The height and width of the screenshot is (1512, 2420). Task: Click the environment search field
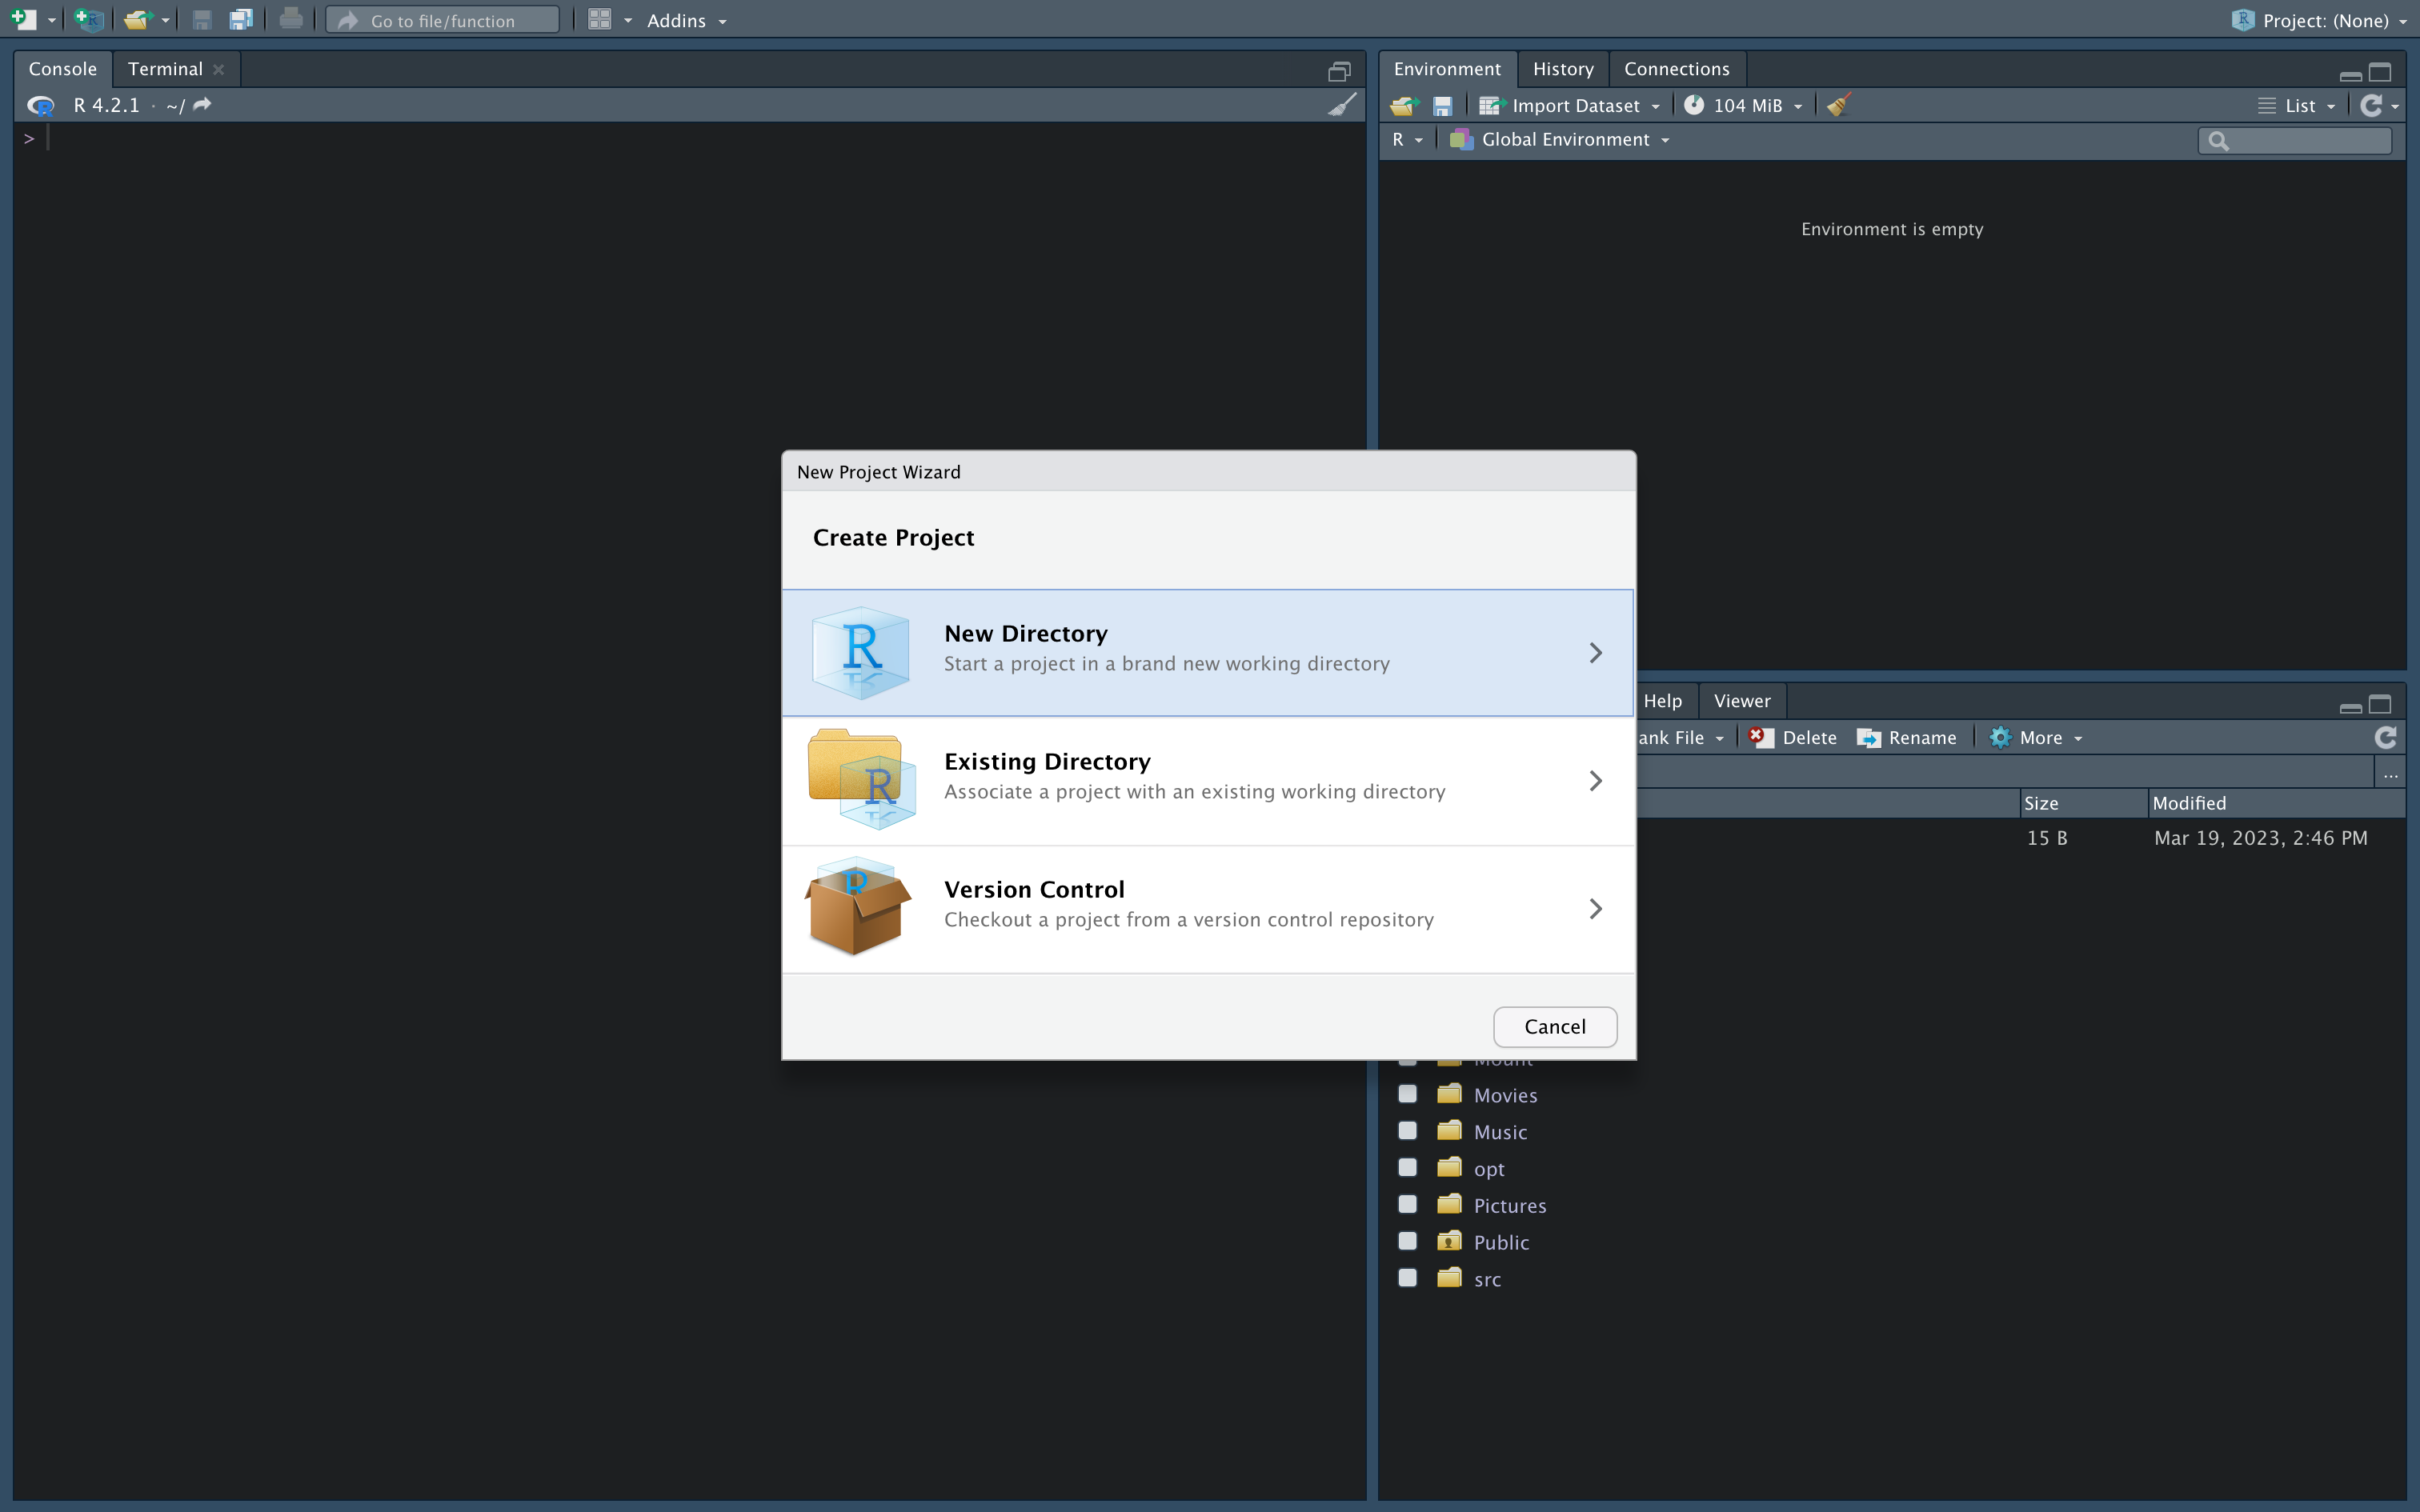2294,141
